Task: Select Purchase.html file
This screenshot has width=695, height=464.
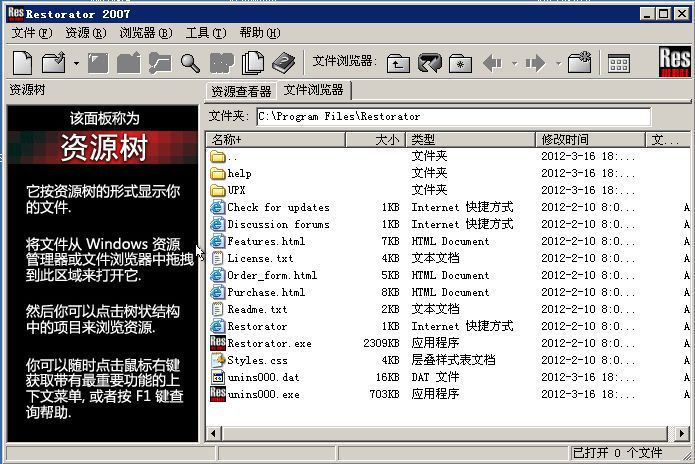Action: click(258, 292)
